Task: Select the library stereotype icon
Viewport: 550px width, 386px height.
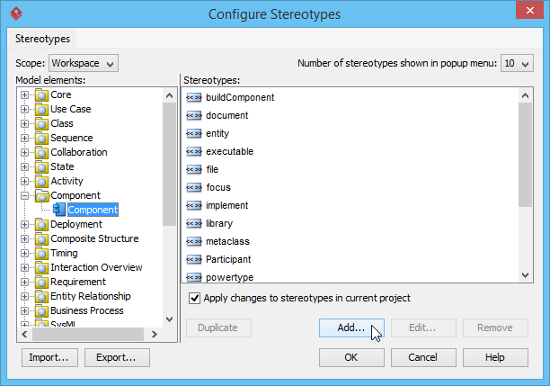Action: [194, 224]
